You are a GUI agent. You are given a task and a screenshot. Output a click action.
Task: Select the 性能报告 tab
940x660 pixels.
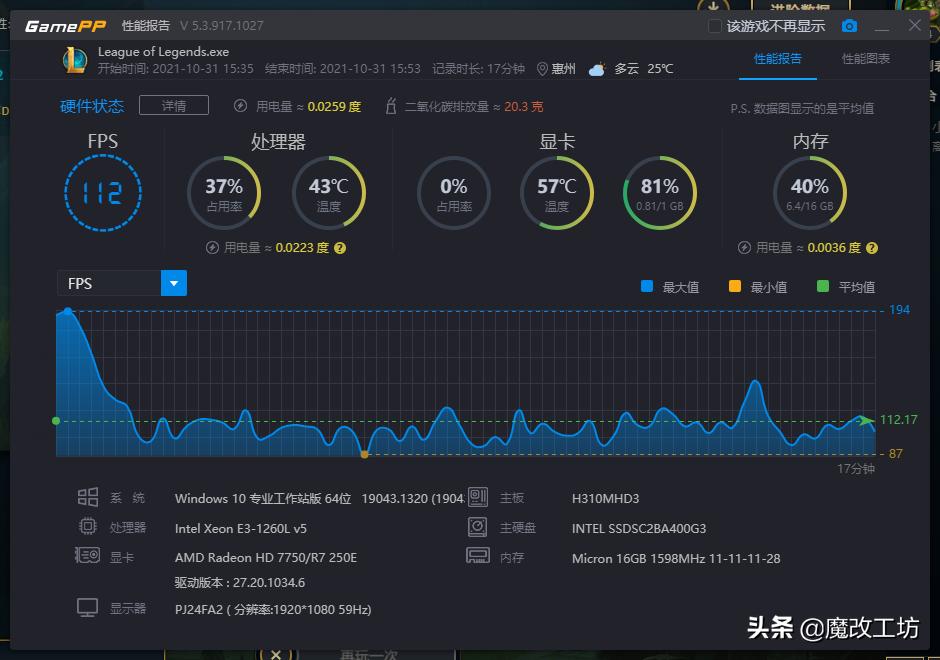(778, 60)
